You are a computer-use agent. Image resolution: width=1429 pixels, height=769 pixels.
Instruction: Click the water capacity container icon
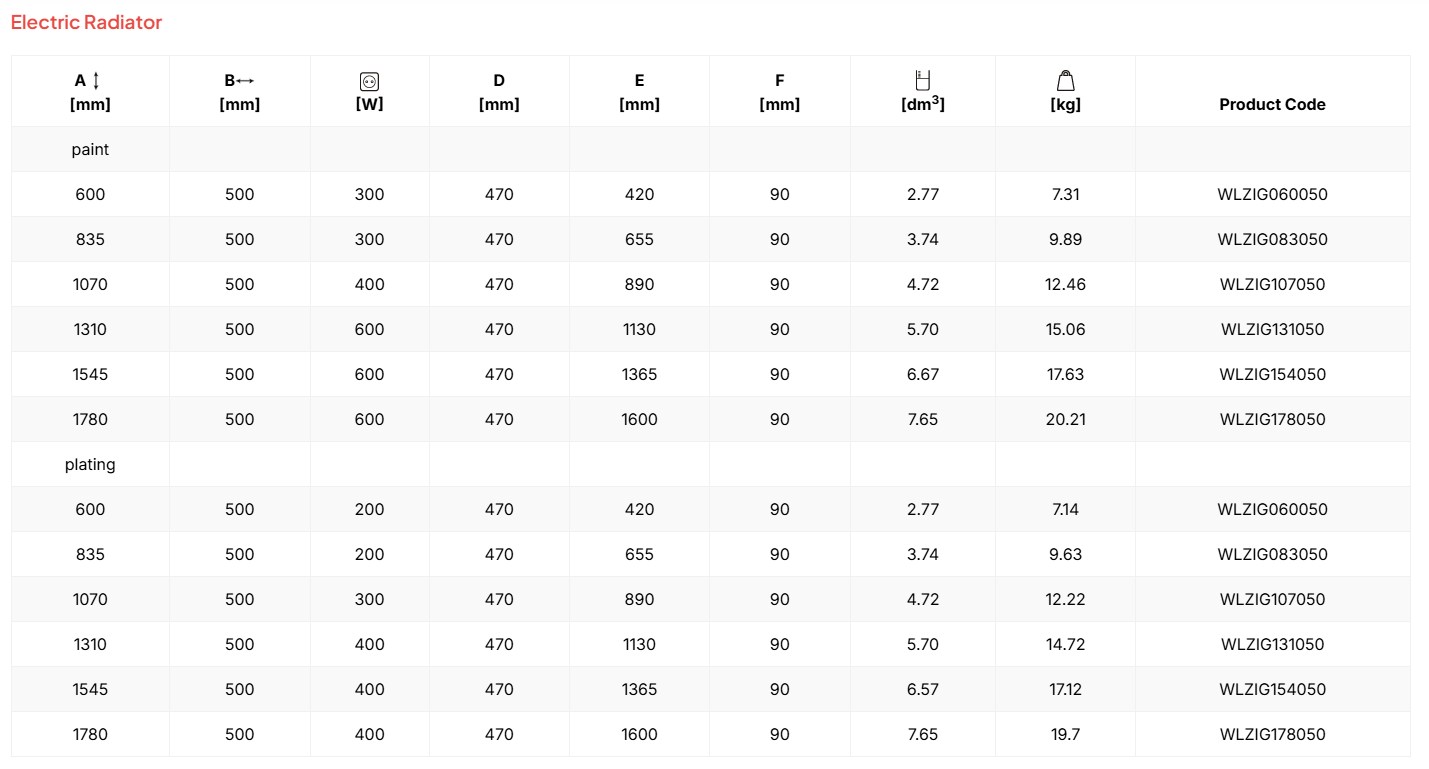click(923, 81)
